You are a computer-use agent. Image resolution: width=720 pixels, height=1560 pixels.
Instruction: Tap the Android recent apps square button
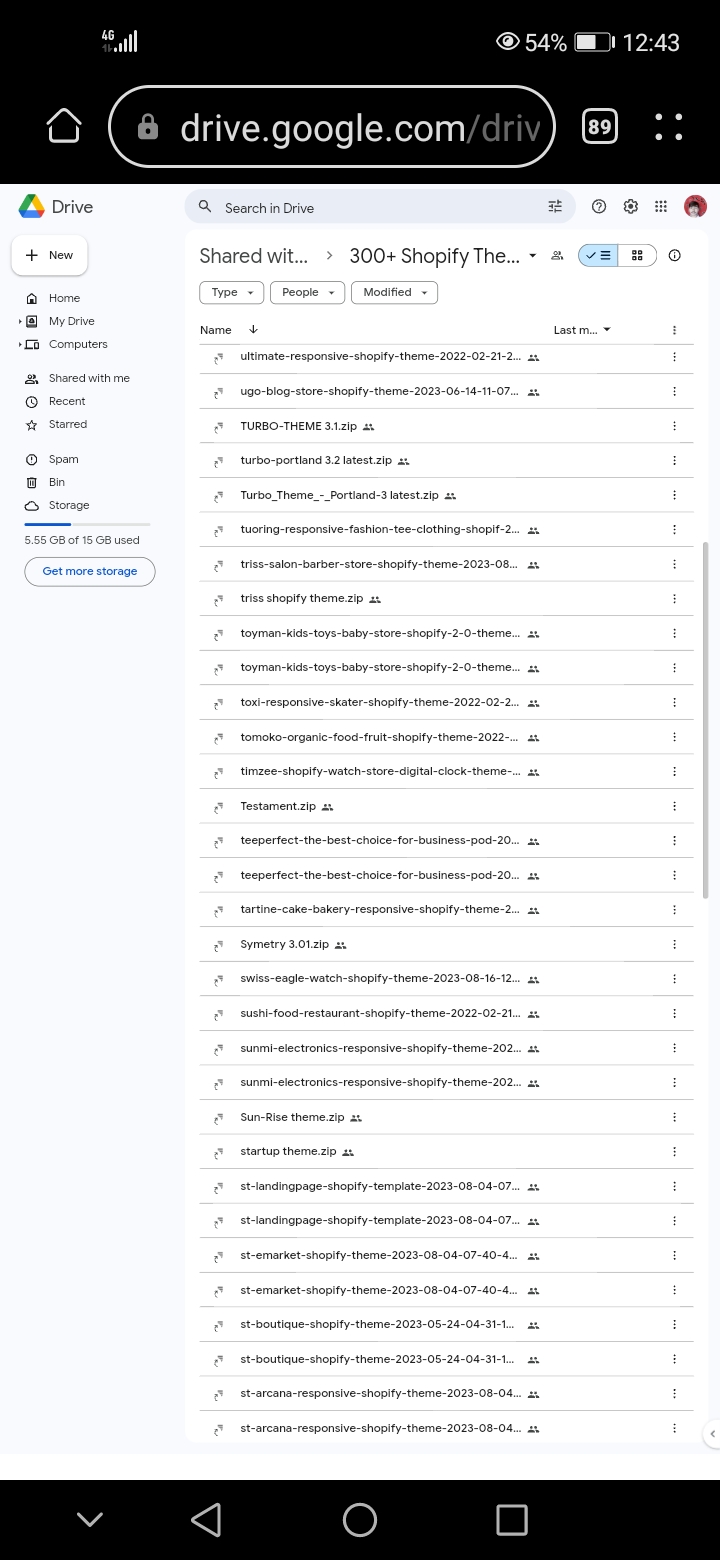511,1520
